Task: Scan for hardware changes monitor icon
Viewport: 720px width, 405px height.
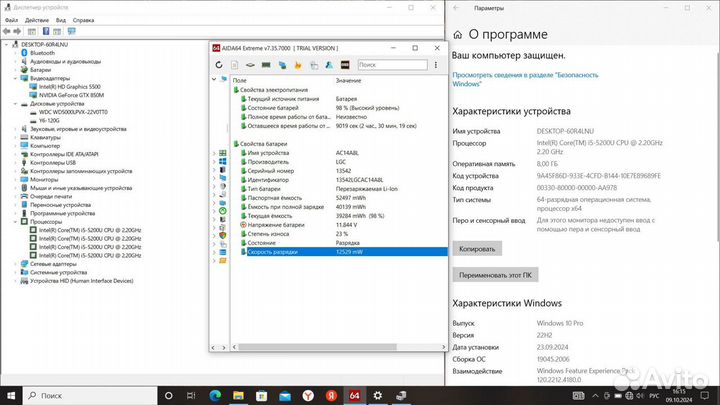Action: click(72, 31)
